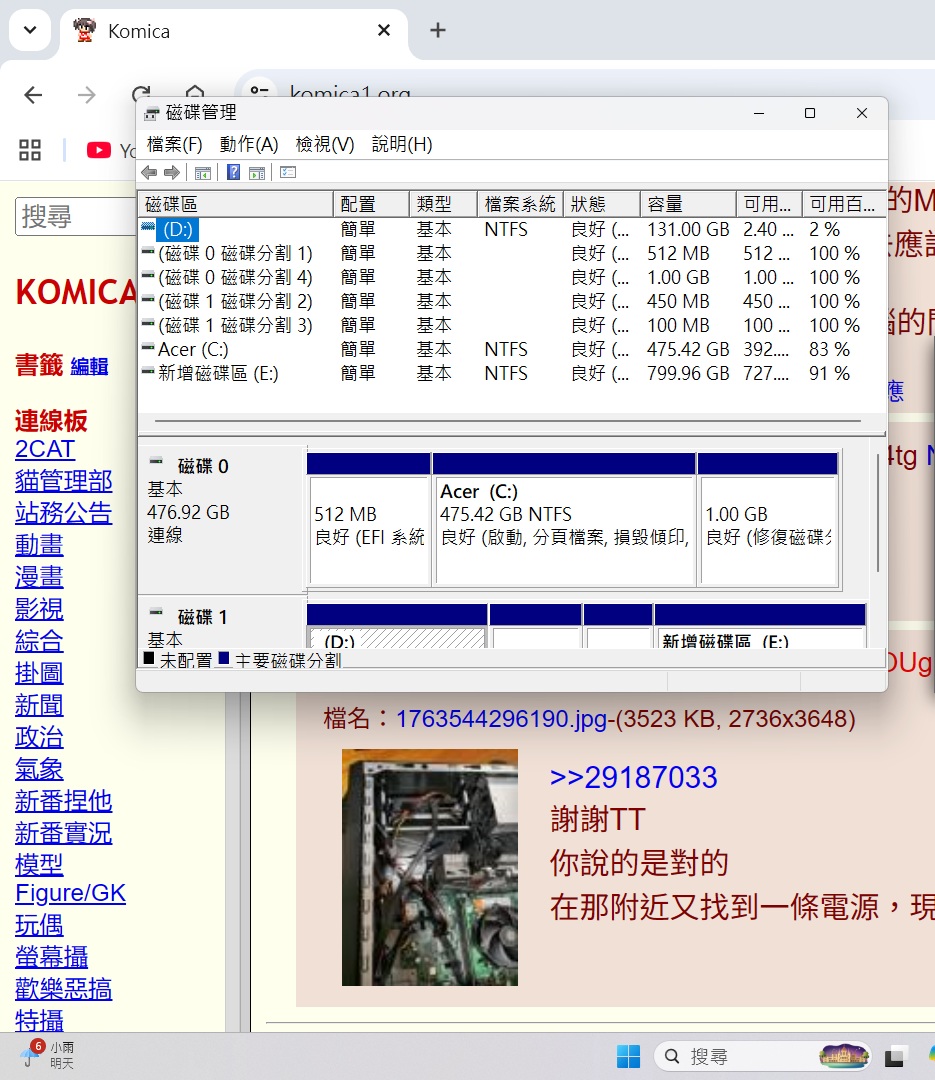Screen dimensions: 935x1080
Task: Open the weather widget on the taskbar
Action: [x=48, y=1055]
